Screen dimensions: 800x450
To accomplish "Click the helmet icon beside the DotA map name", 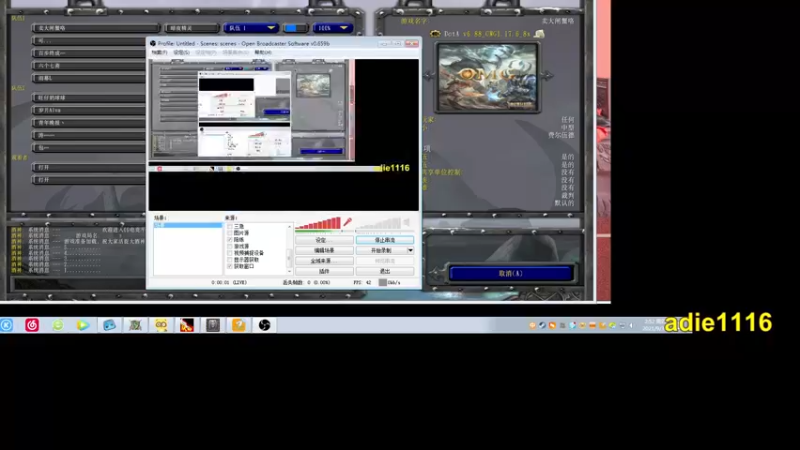I will pos(435,34).
